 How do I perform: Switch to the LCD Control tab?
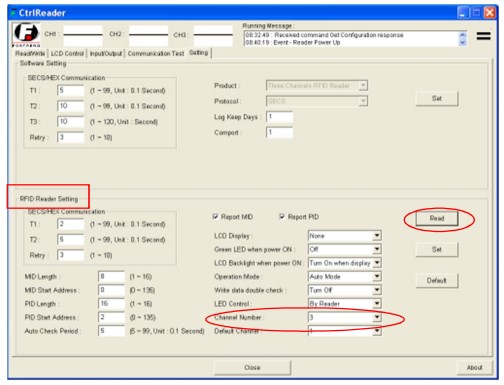pos(67,53)
